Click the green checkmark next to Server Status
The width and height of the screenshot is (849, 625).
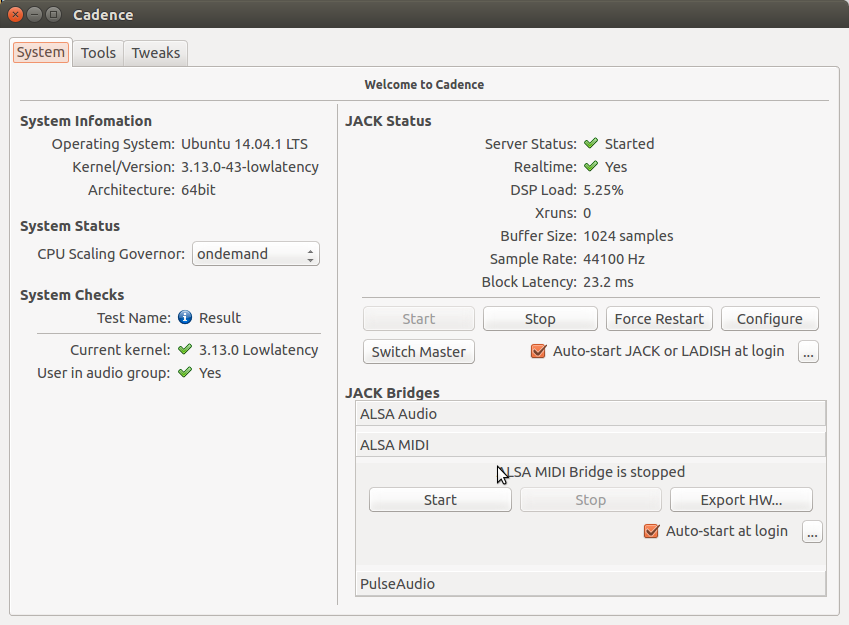click(x=591, y=144)
